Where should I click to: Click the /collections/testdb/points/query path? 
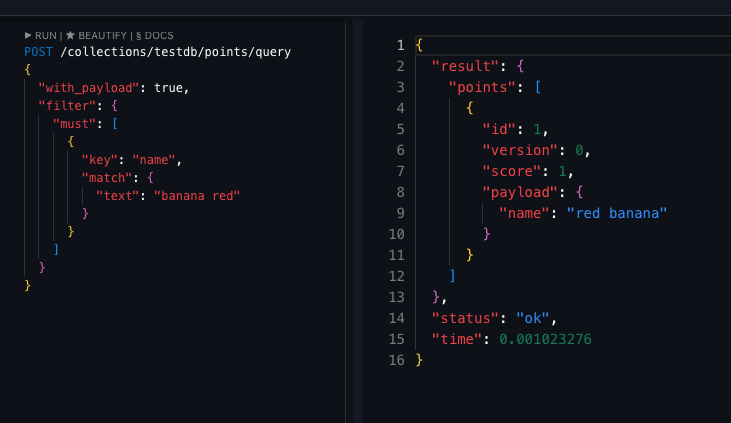pos(175,51)
